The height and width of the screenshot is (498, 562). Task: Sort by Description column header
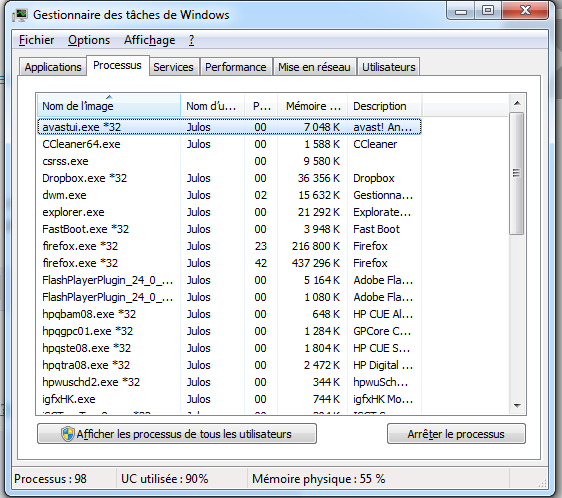[384, 106]
